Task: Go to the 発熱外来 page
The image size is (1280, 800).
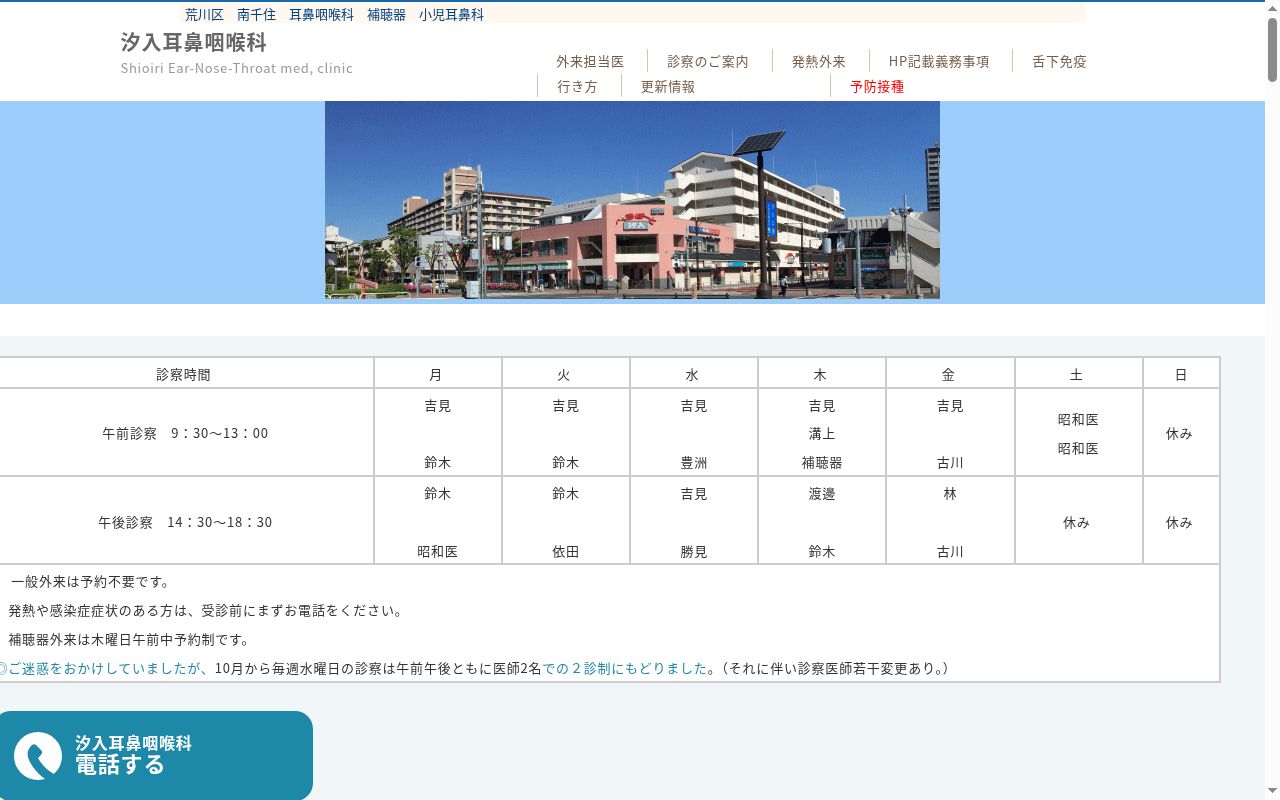Action: (819, 61)
